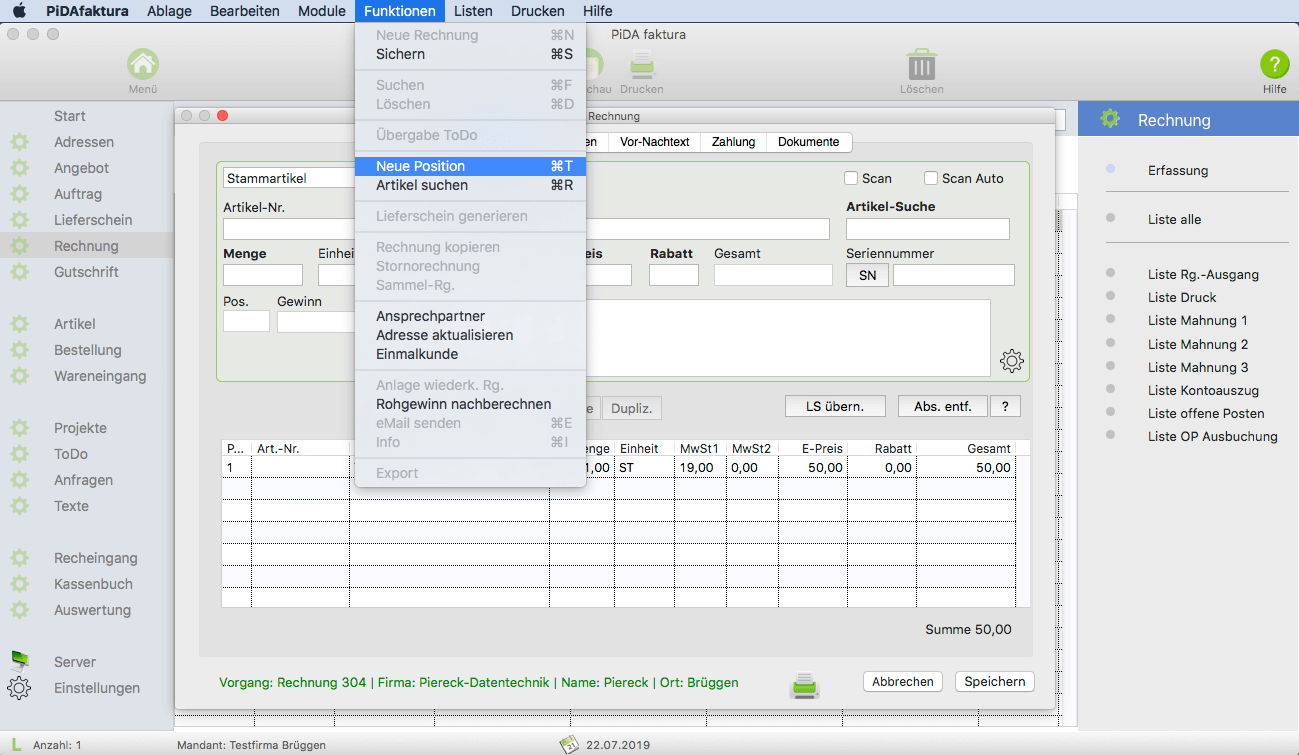The width and height of the screenshot is (1299, 755).
Task: Click gear icon next to Gutschrift
Action: tap(20, 272)
